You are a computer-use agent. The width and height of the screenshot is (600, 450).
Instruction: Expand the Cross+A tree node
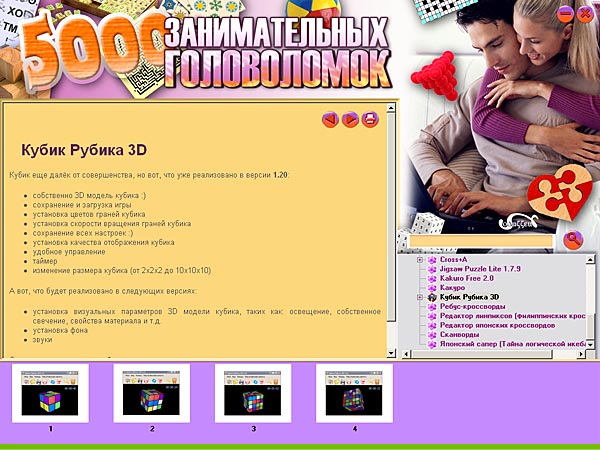420,260
